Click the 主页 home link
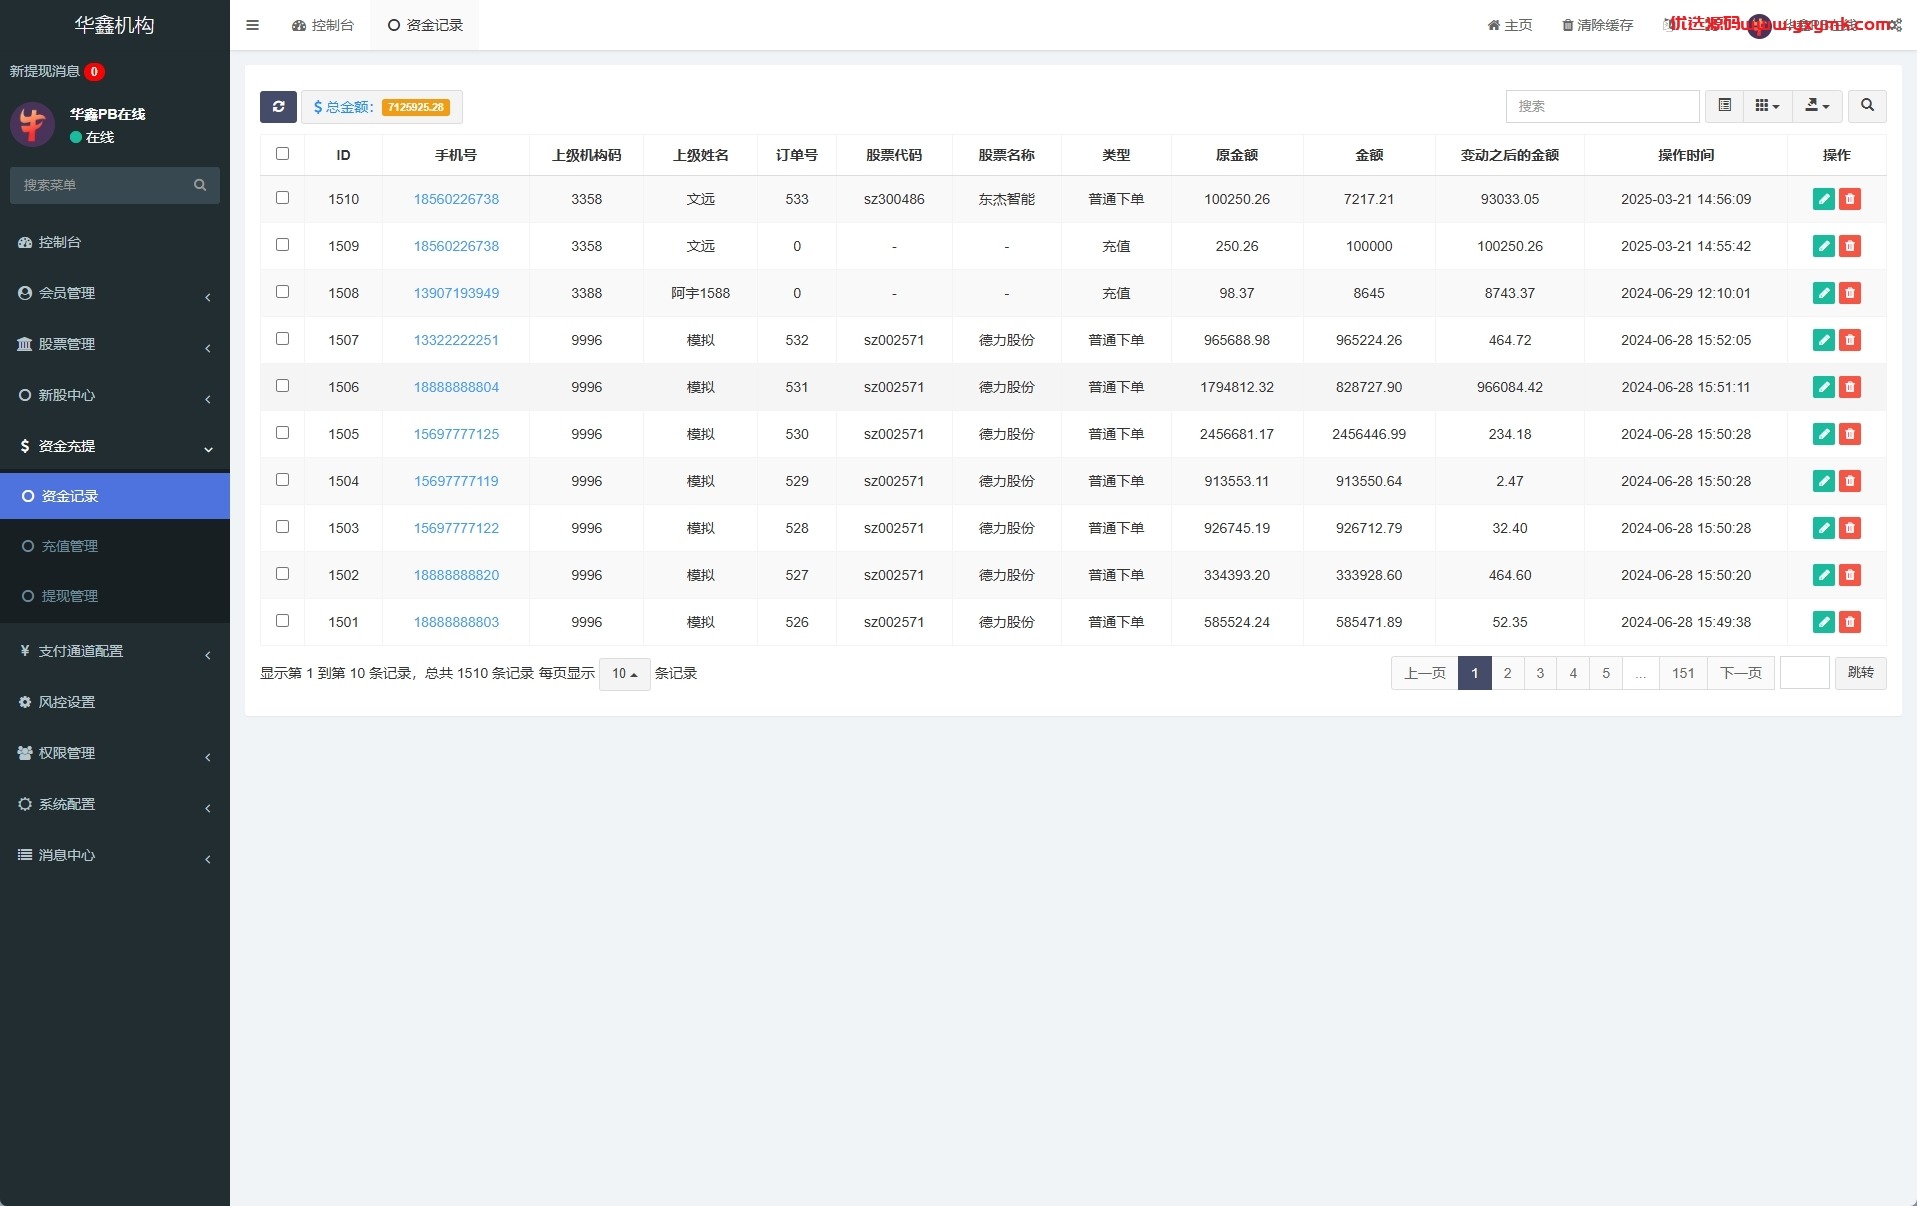Viewport: 1917px width, 1206px height. pos(1510,25)
